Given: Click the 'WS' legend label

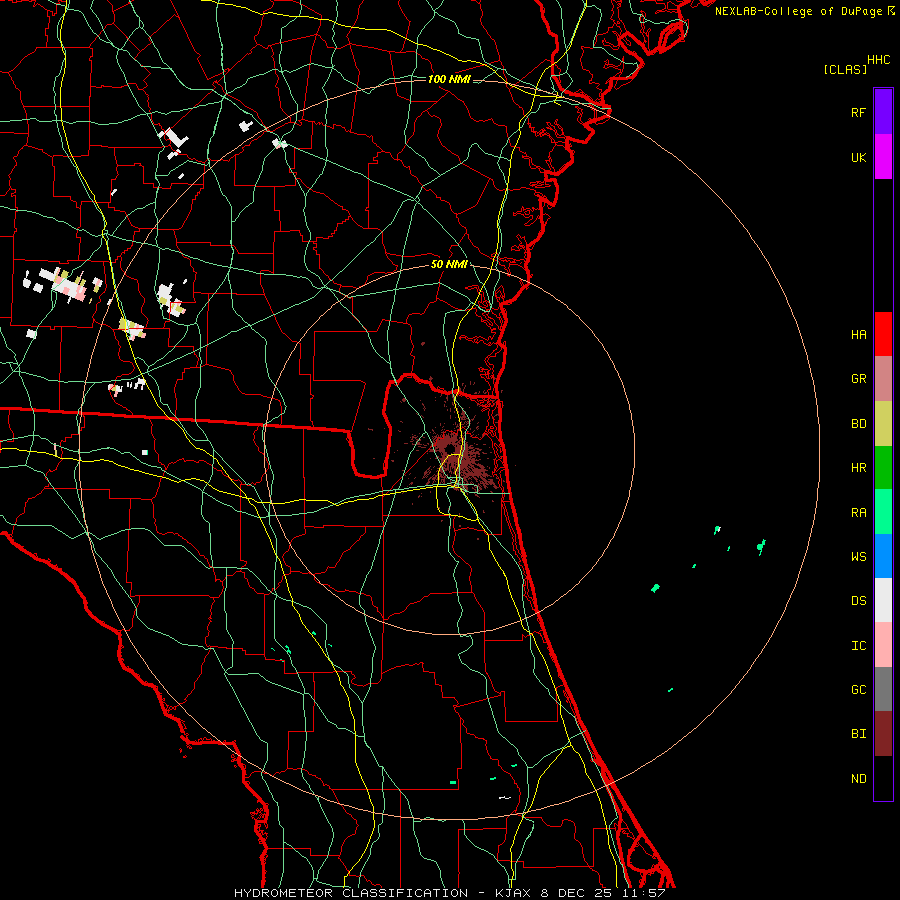Looking at the screenshot, I should pyautogui.click(x=858, y=557).
